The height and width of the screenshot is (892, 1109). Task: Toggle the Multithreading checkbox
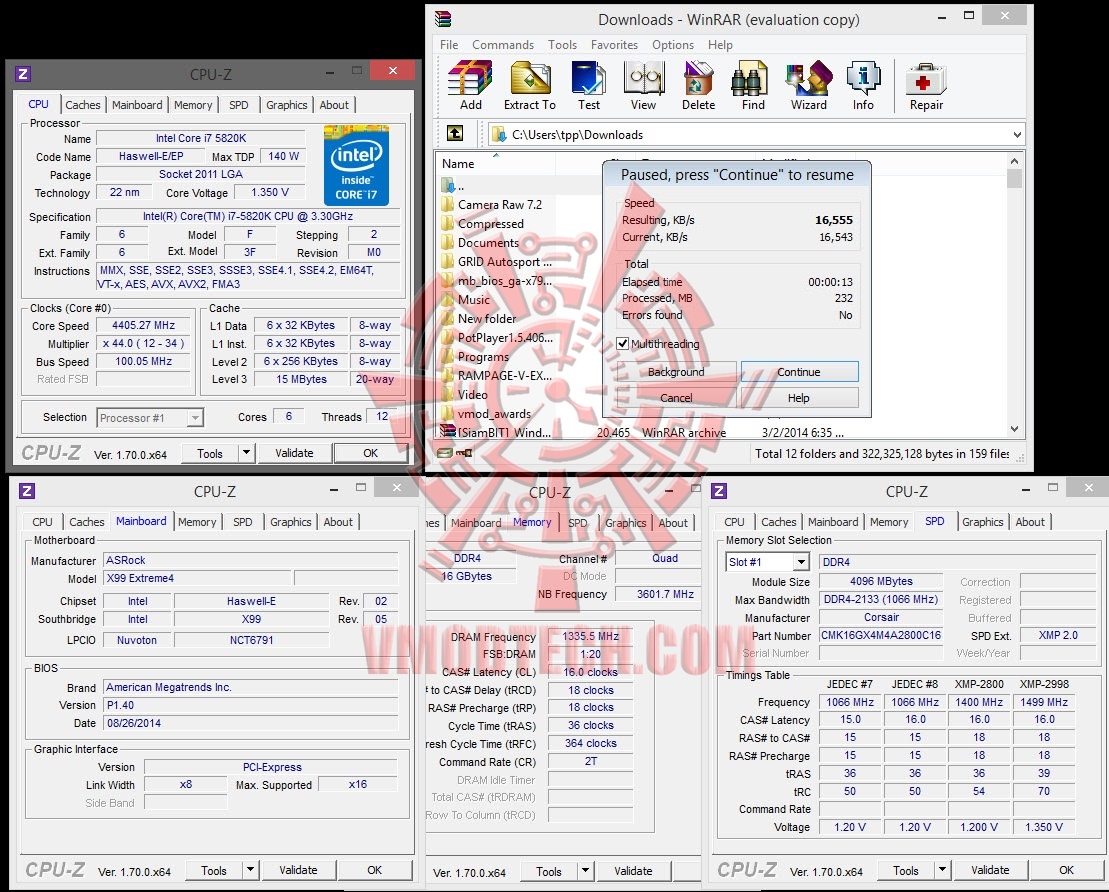click(622, 344)
